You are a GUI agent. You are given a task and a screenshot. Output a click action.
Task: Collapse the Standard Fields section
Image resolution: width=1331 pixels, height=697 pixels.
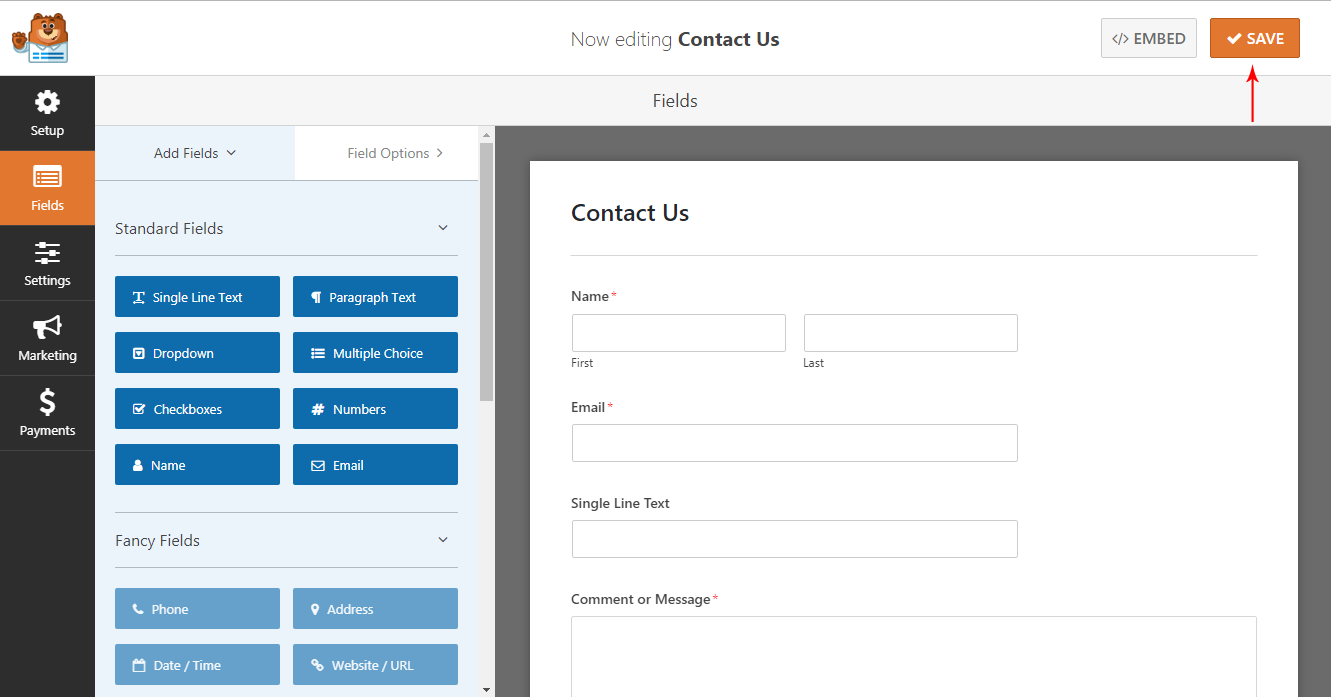(443, 228)
